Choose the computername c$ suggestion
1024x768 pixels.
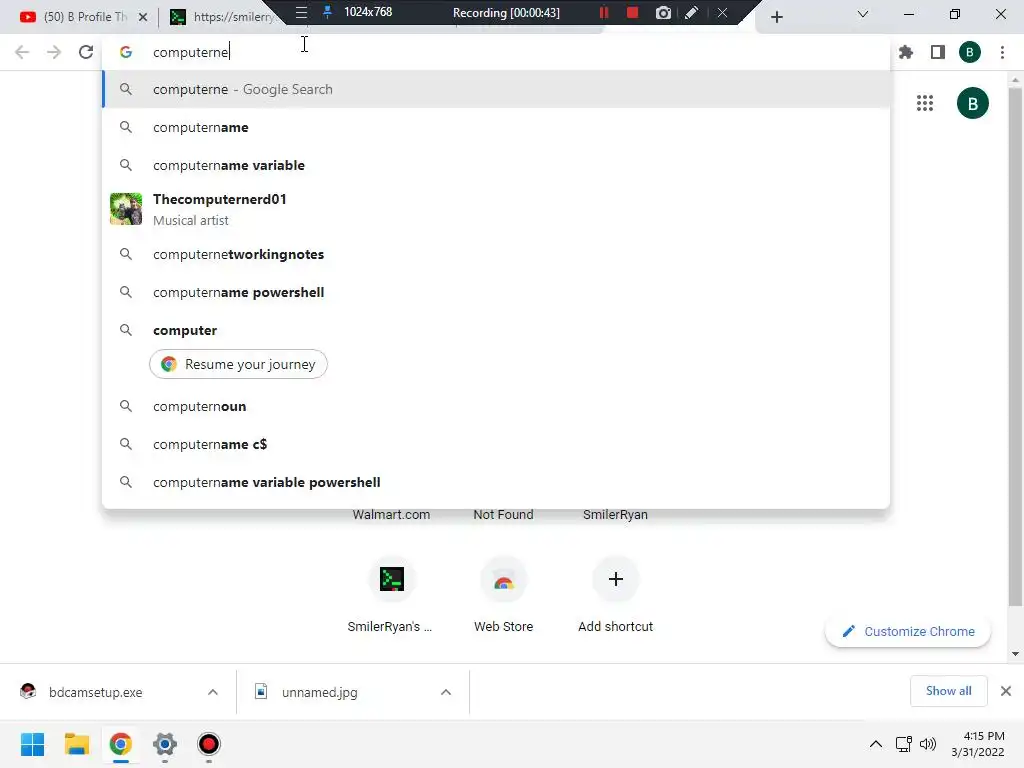pos(496,444)
